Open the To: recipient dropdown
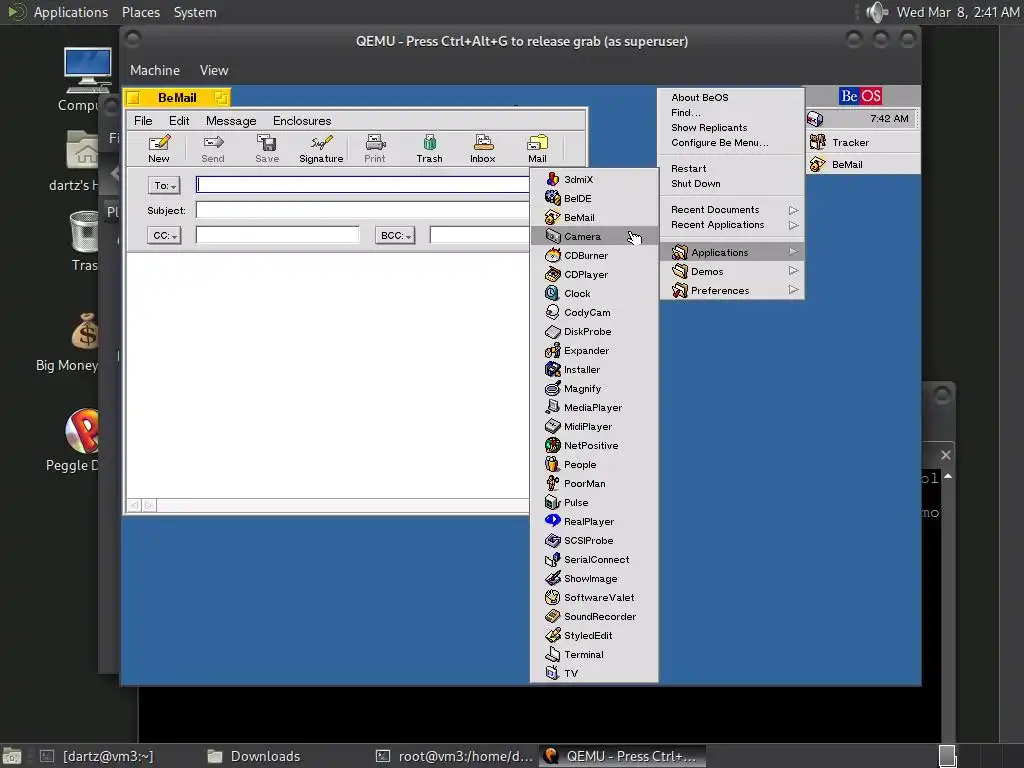This screenshot has height=768, width=1024. tap(164, 185)
